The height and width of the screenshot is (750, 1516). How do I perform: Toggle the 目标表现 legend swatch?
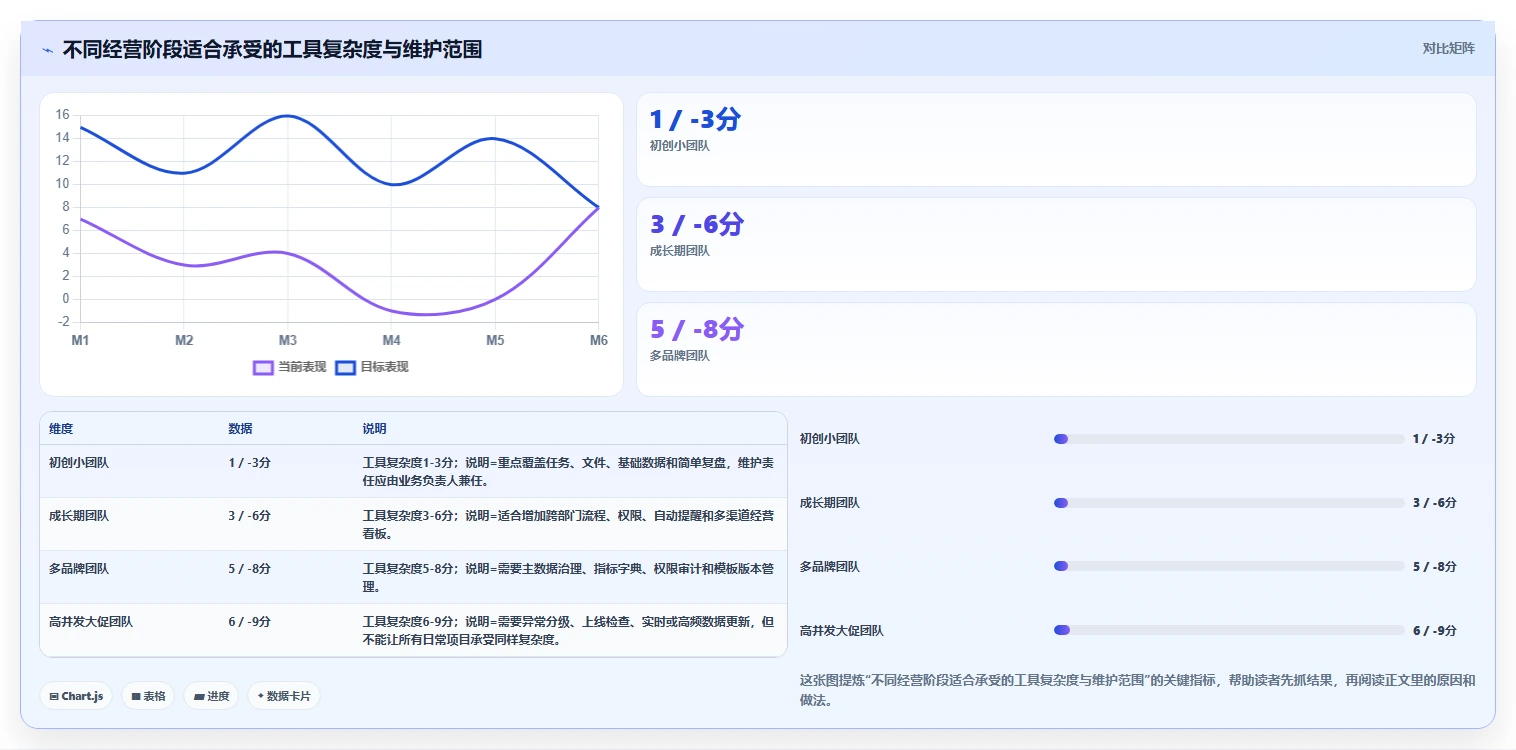coord(346,367)
